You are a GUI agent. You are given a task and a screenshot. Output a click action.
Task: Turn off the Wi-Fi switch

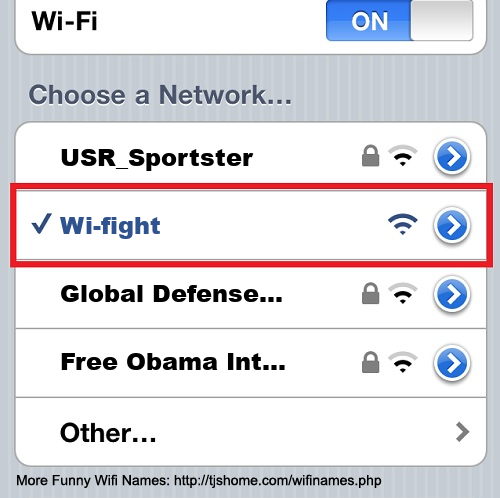click(x=399, y=21)
